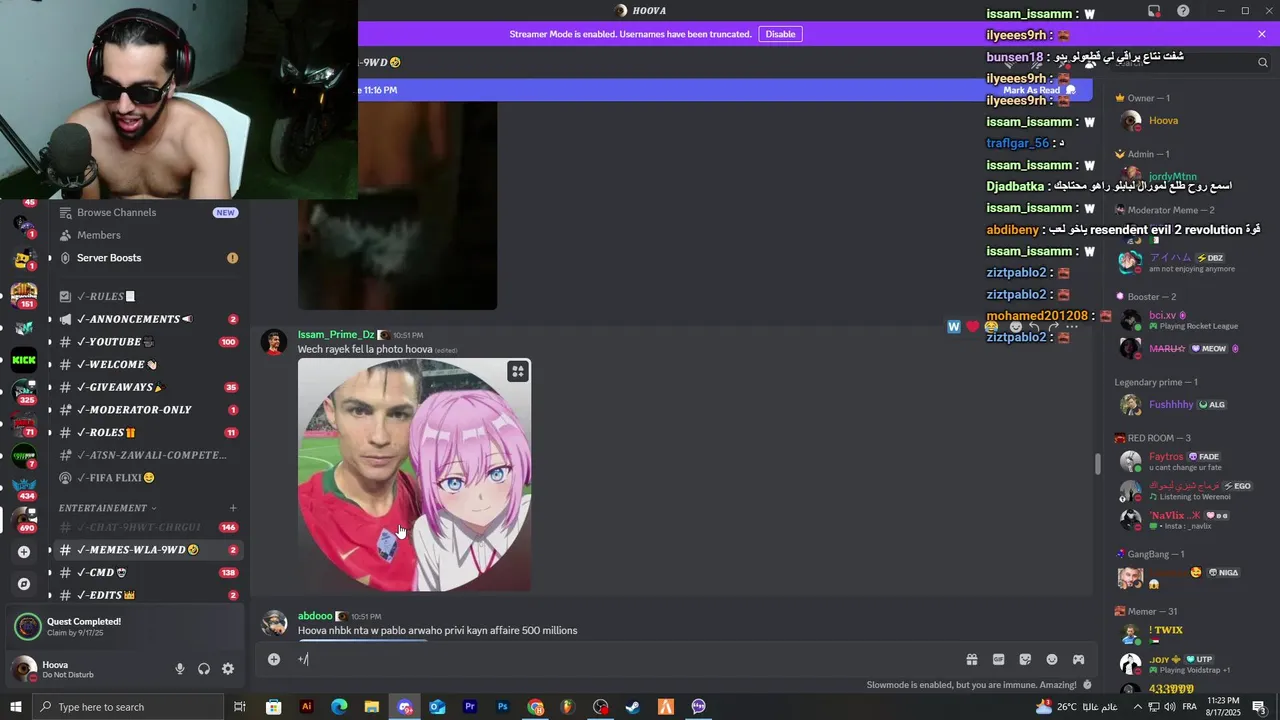1280x720 pixels.
Task: Open User Settings gear icon
Action: (x=228, y=669)
